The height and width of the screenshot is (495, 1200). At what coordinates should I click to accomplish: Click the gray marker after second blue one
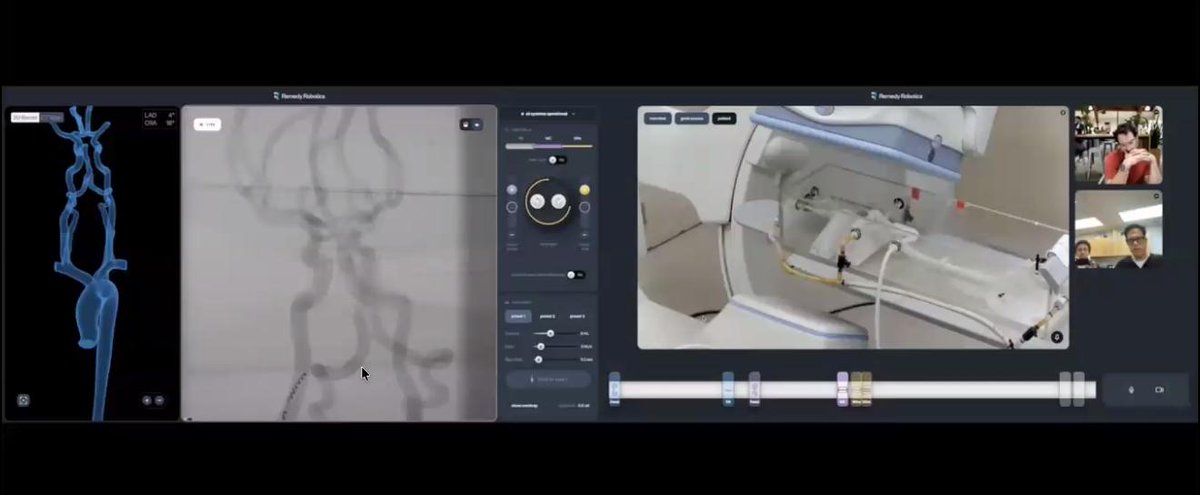[x=755, y=388]
